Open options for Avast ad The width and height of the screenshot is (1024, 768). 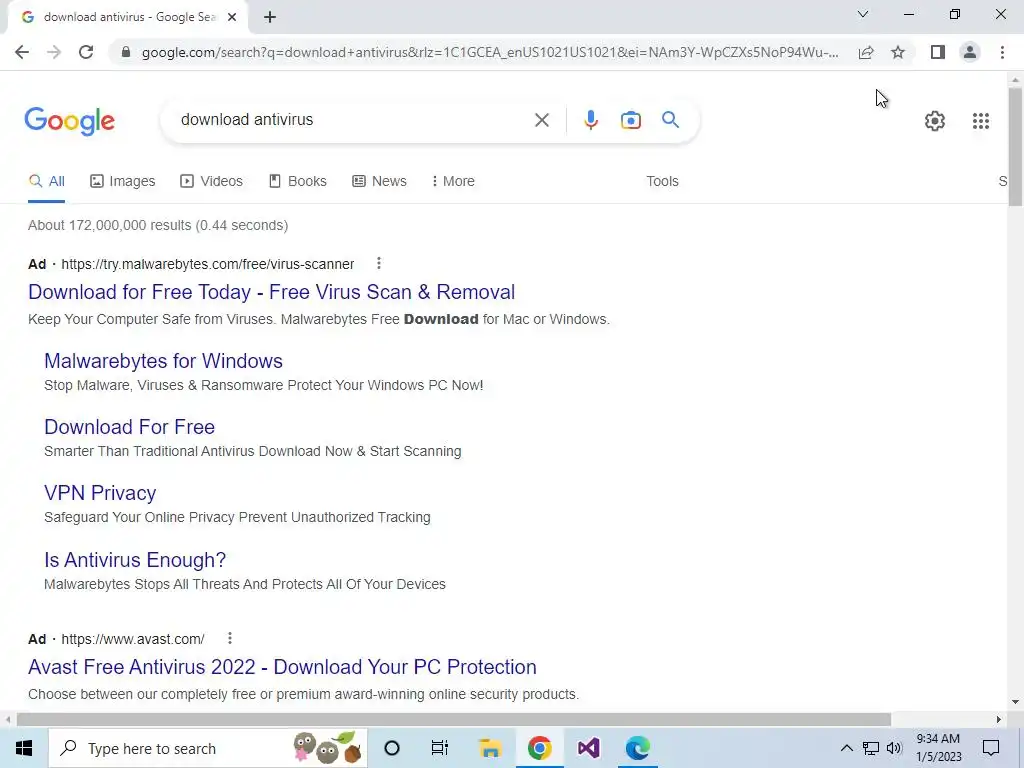coord(230,638)
